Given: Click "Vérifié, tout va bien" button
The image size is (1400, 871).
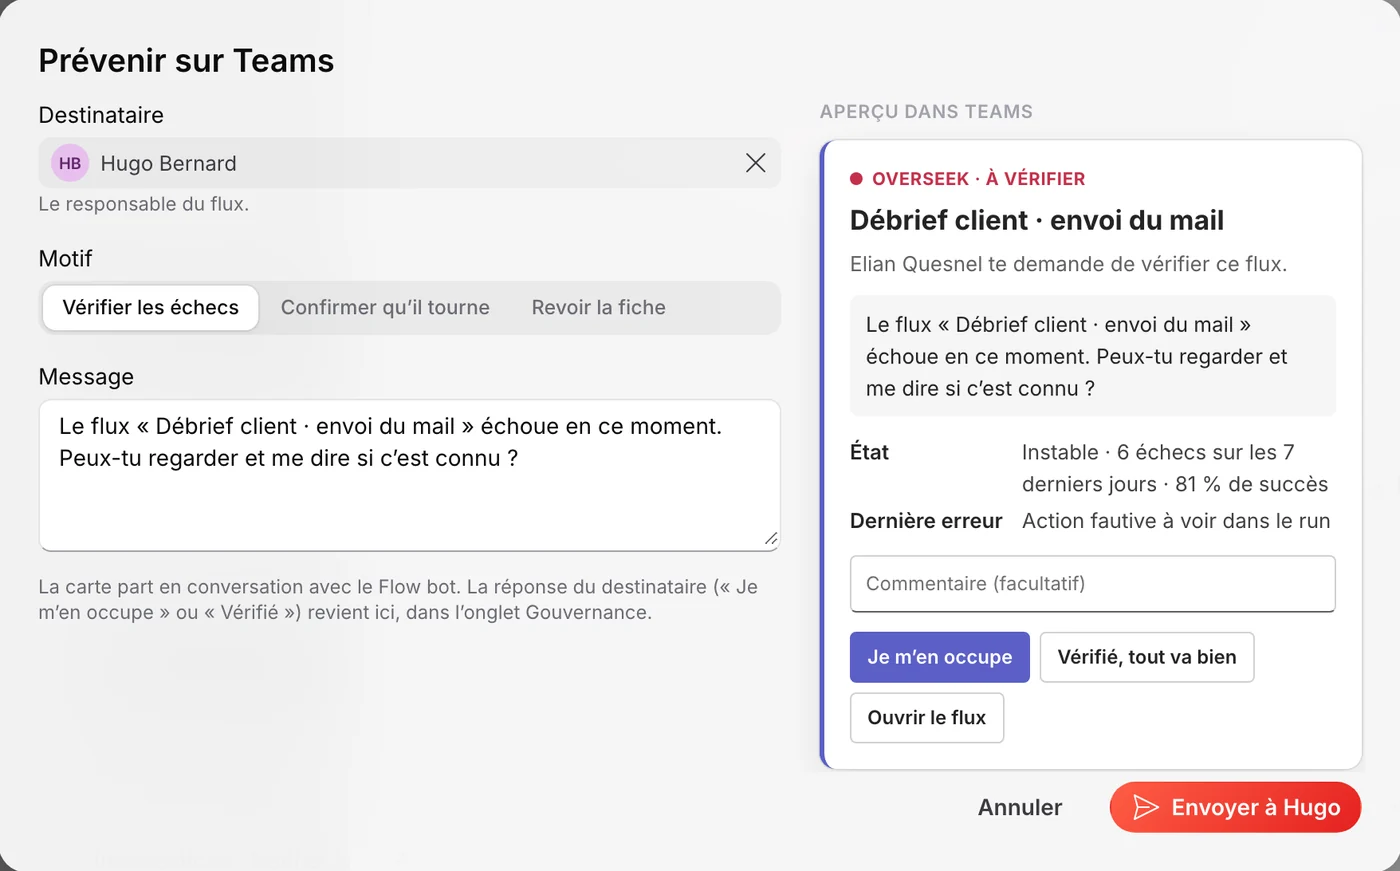Looking at the screenshot, I should 1147,657.
